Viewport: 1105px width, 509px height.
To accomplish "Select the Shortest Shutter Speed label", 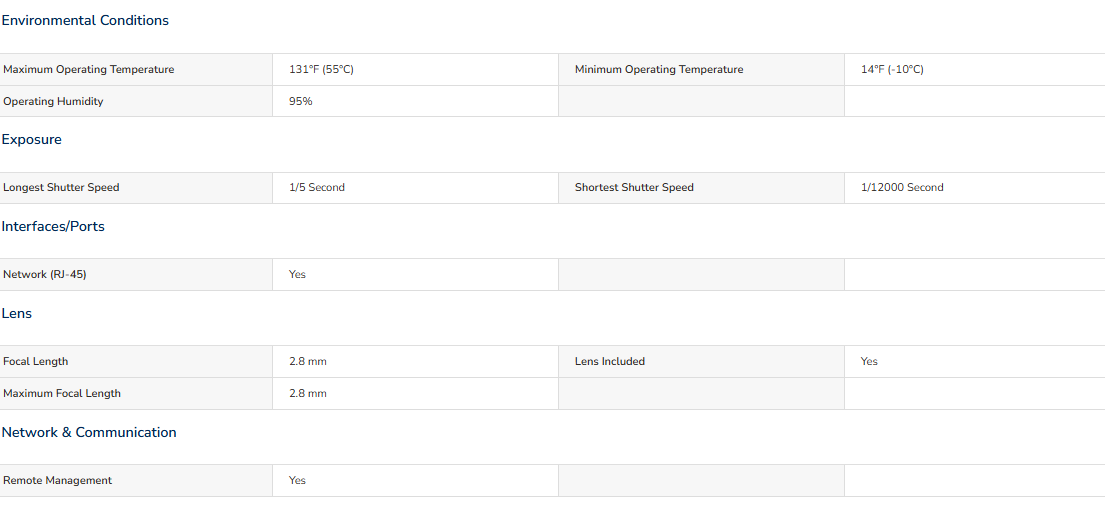I will tap(634, 188).
